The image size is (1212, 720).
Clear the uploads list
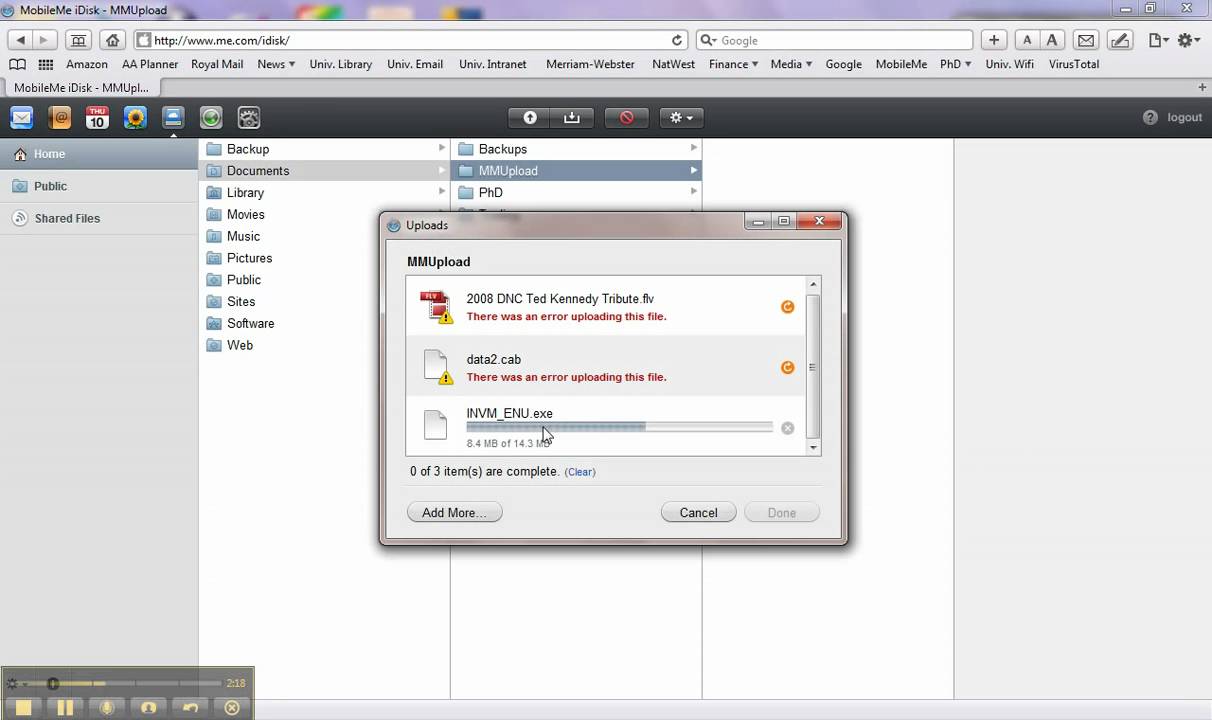pyautogui.click(x=580, y=472)
